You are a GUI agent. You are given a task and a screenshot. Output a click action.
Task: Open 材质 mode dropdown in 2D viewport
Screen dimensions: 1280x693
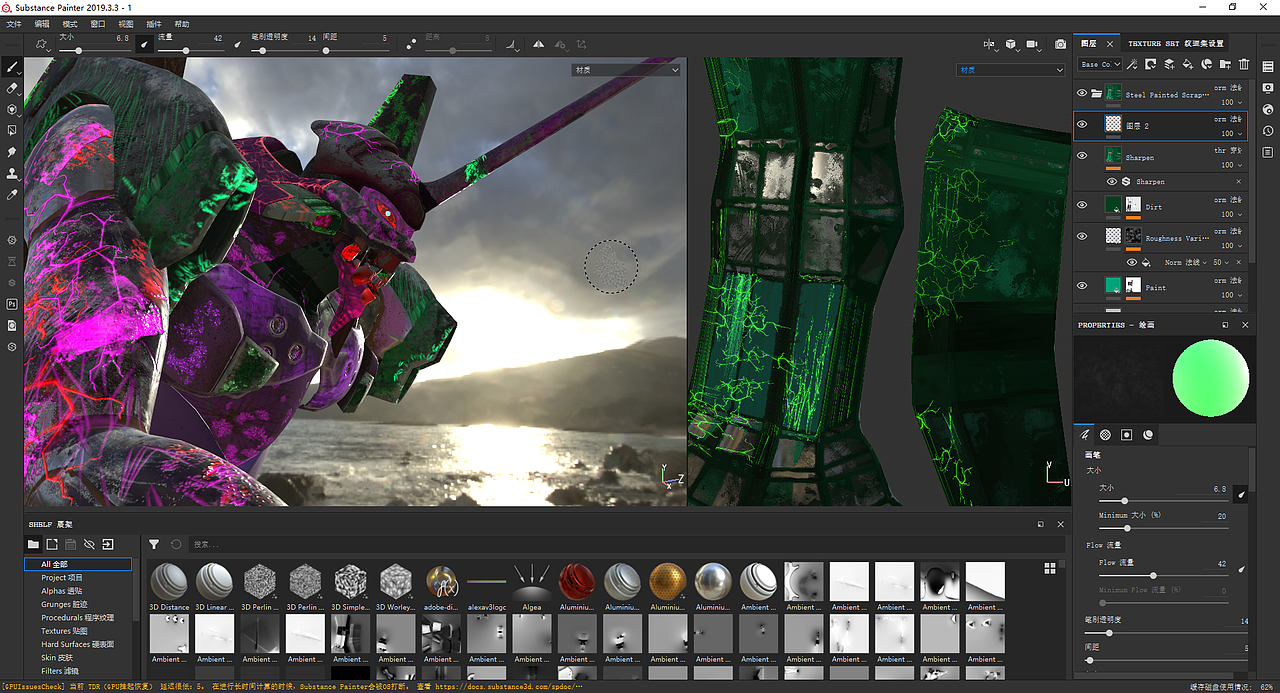coord(1011,70)
